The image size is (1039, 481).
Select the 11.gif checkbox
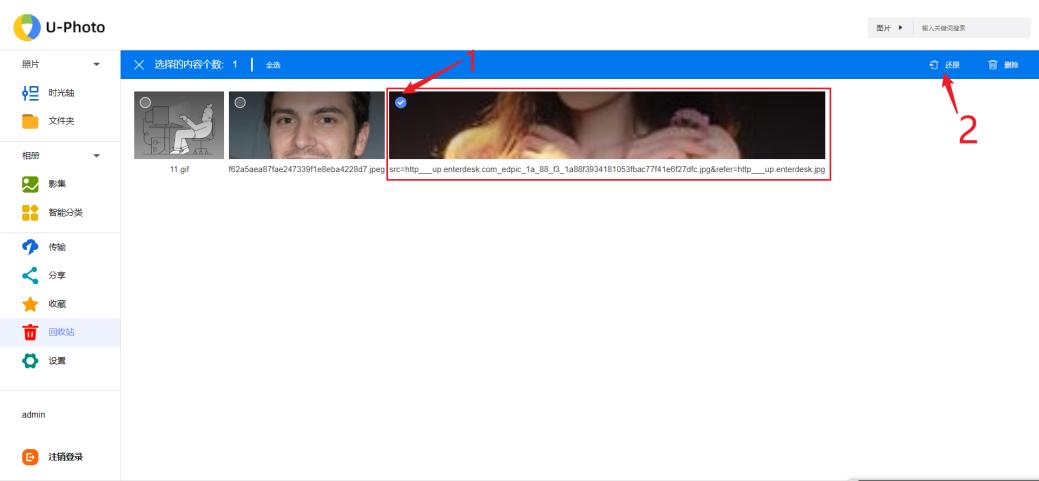(x=145, y=102)
